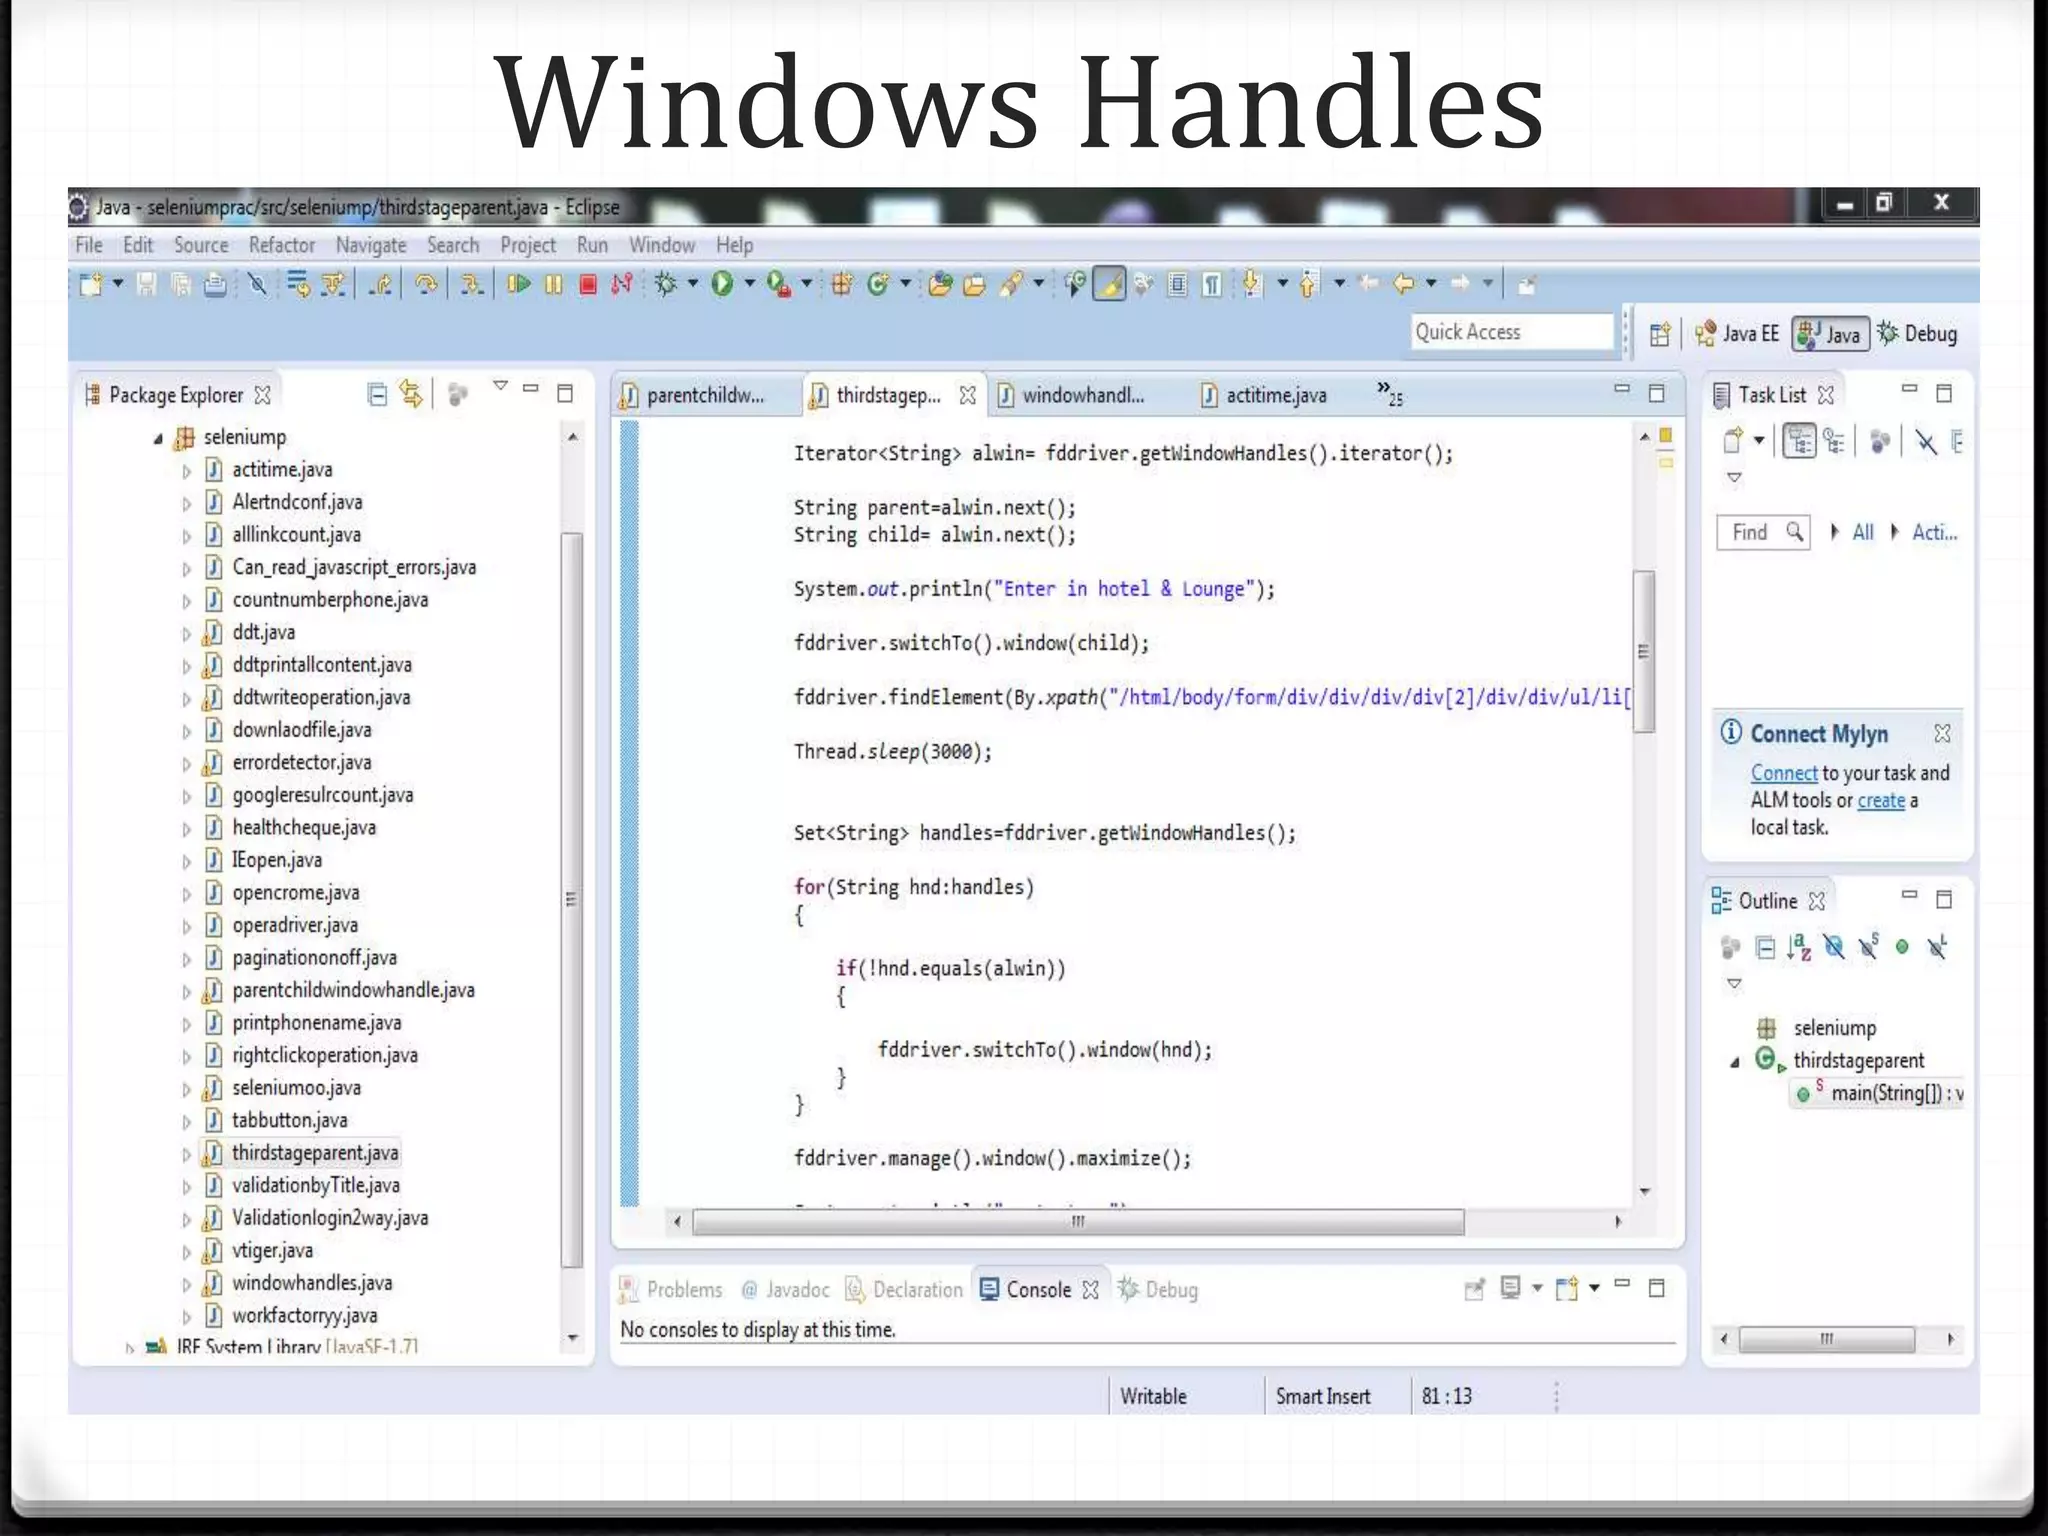The height and width of the screenshot is (1536, 2048).
Task: Open the Project menu
Action: coord(528,245)
